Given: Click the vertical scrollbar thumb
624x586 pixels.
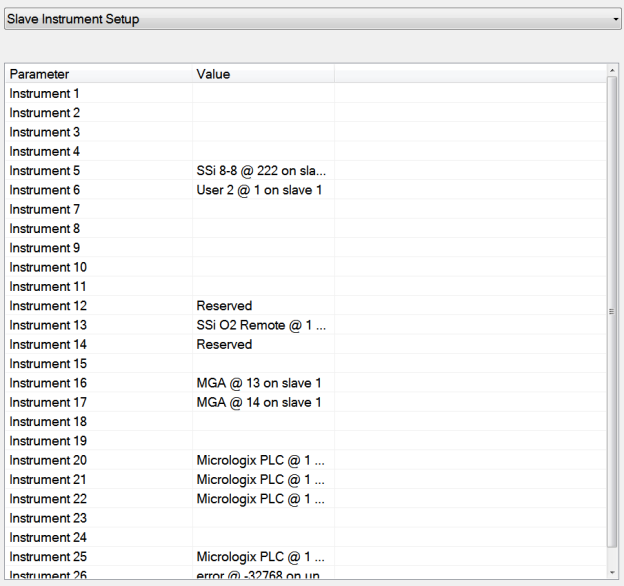Looking at the screenshot, I should point(612,312).
